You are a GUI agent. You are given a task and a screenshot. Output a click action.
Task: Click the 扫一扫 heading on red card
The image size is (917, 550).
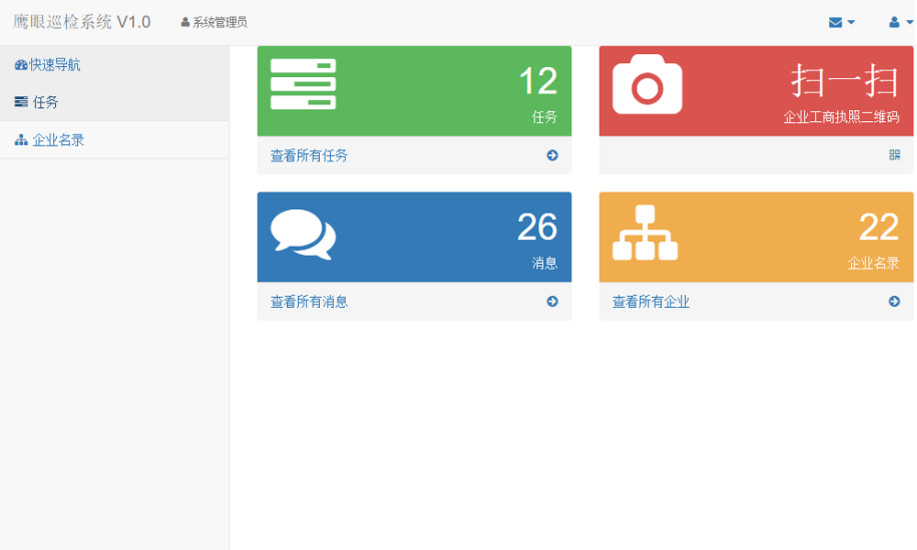845,81
